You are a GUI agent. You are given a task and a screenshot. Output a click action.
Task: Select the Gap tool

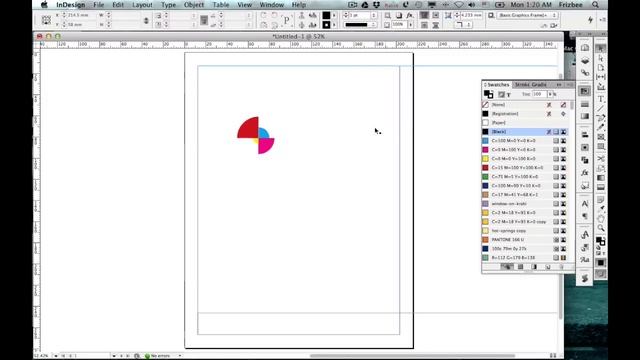pos(600,77)
